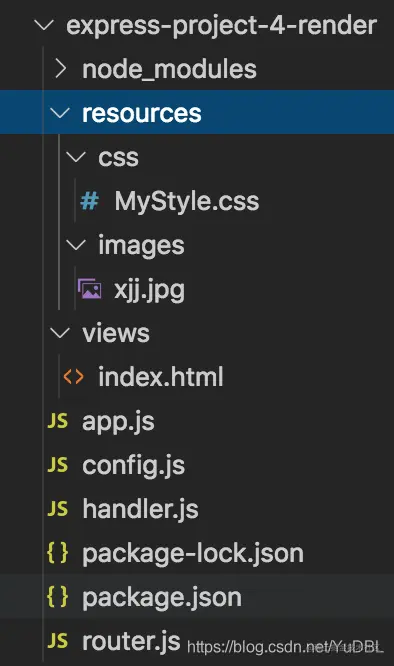Click the JS icon next to router.js
The image size is (394, 666).
point(58,641)
